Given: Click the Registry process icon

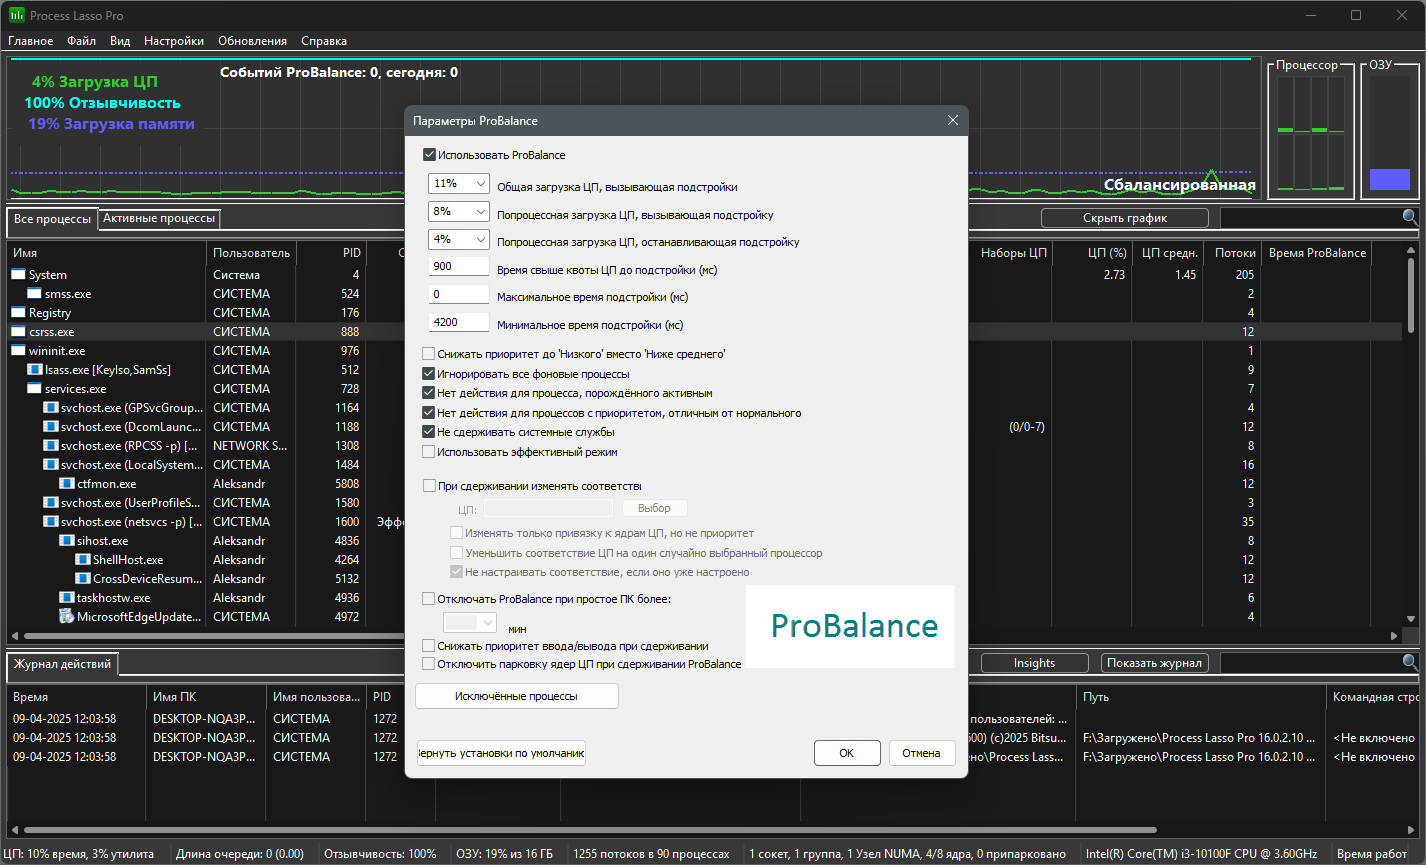Looking at the screenshot, I should pyautogui.click(x=19, y=313).
